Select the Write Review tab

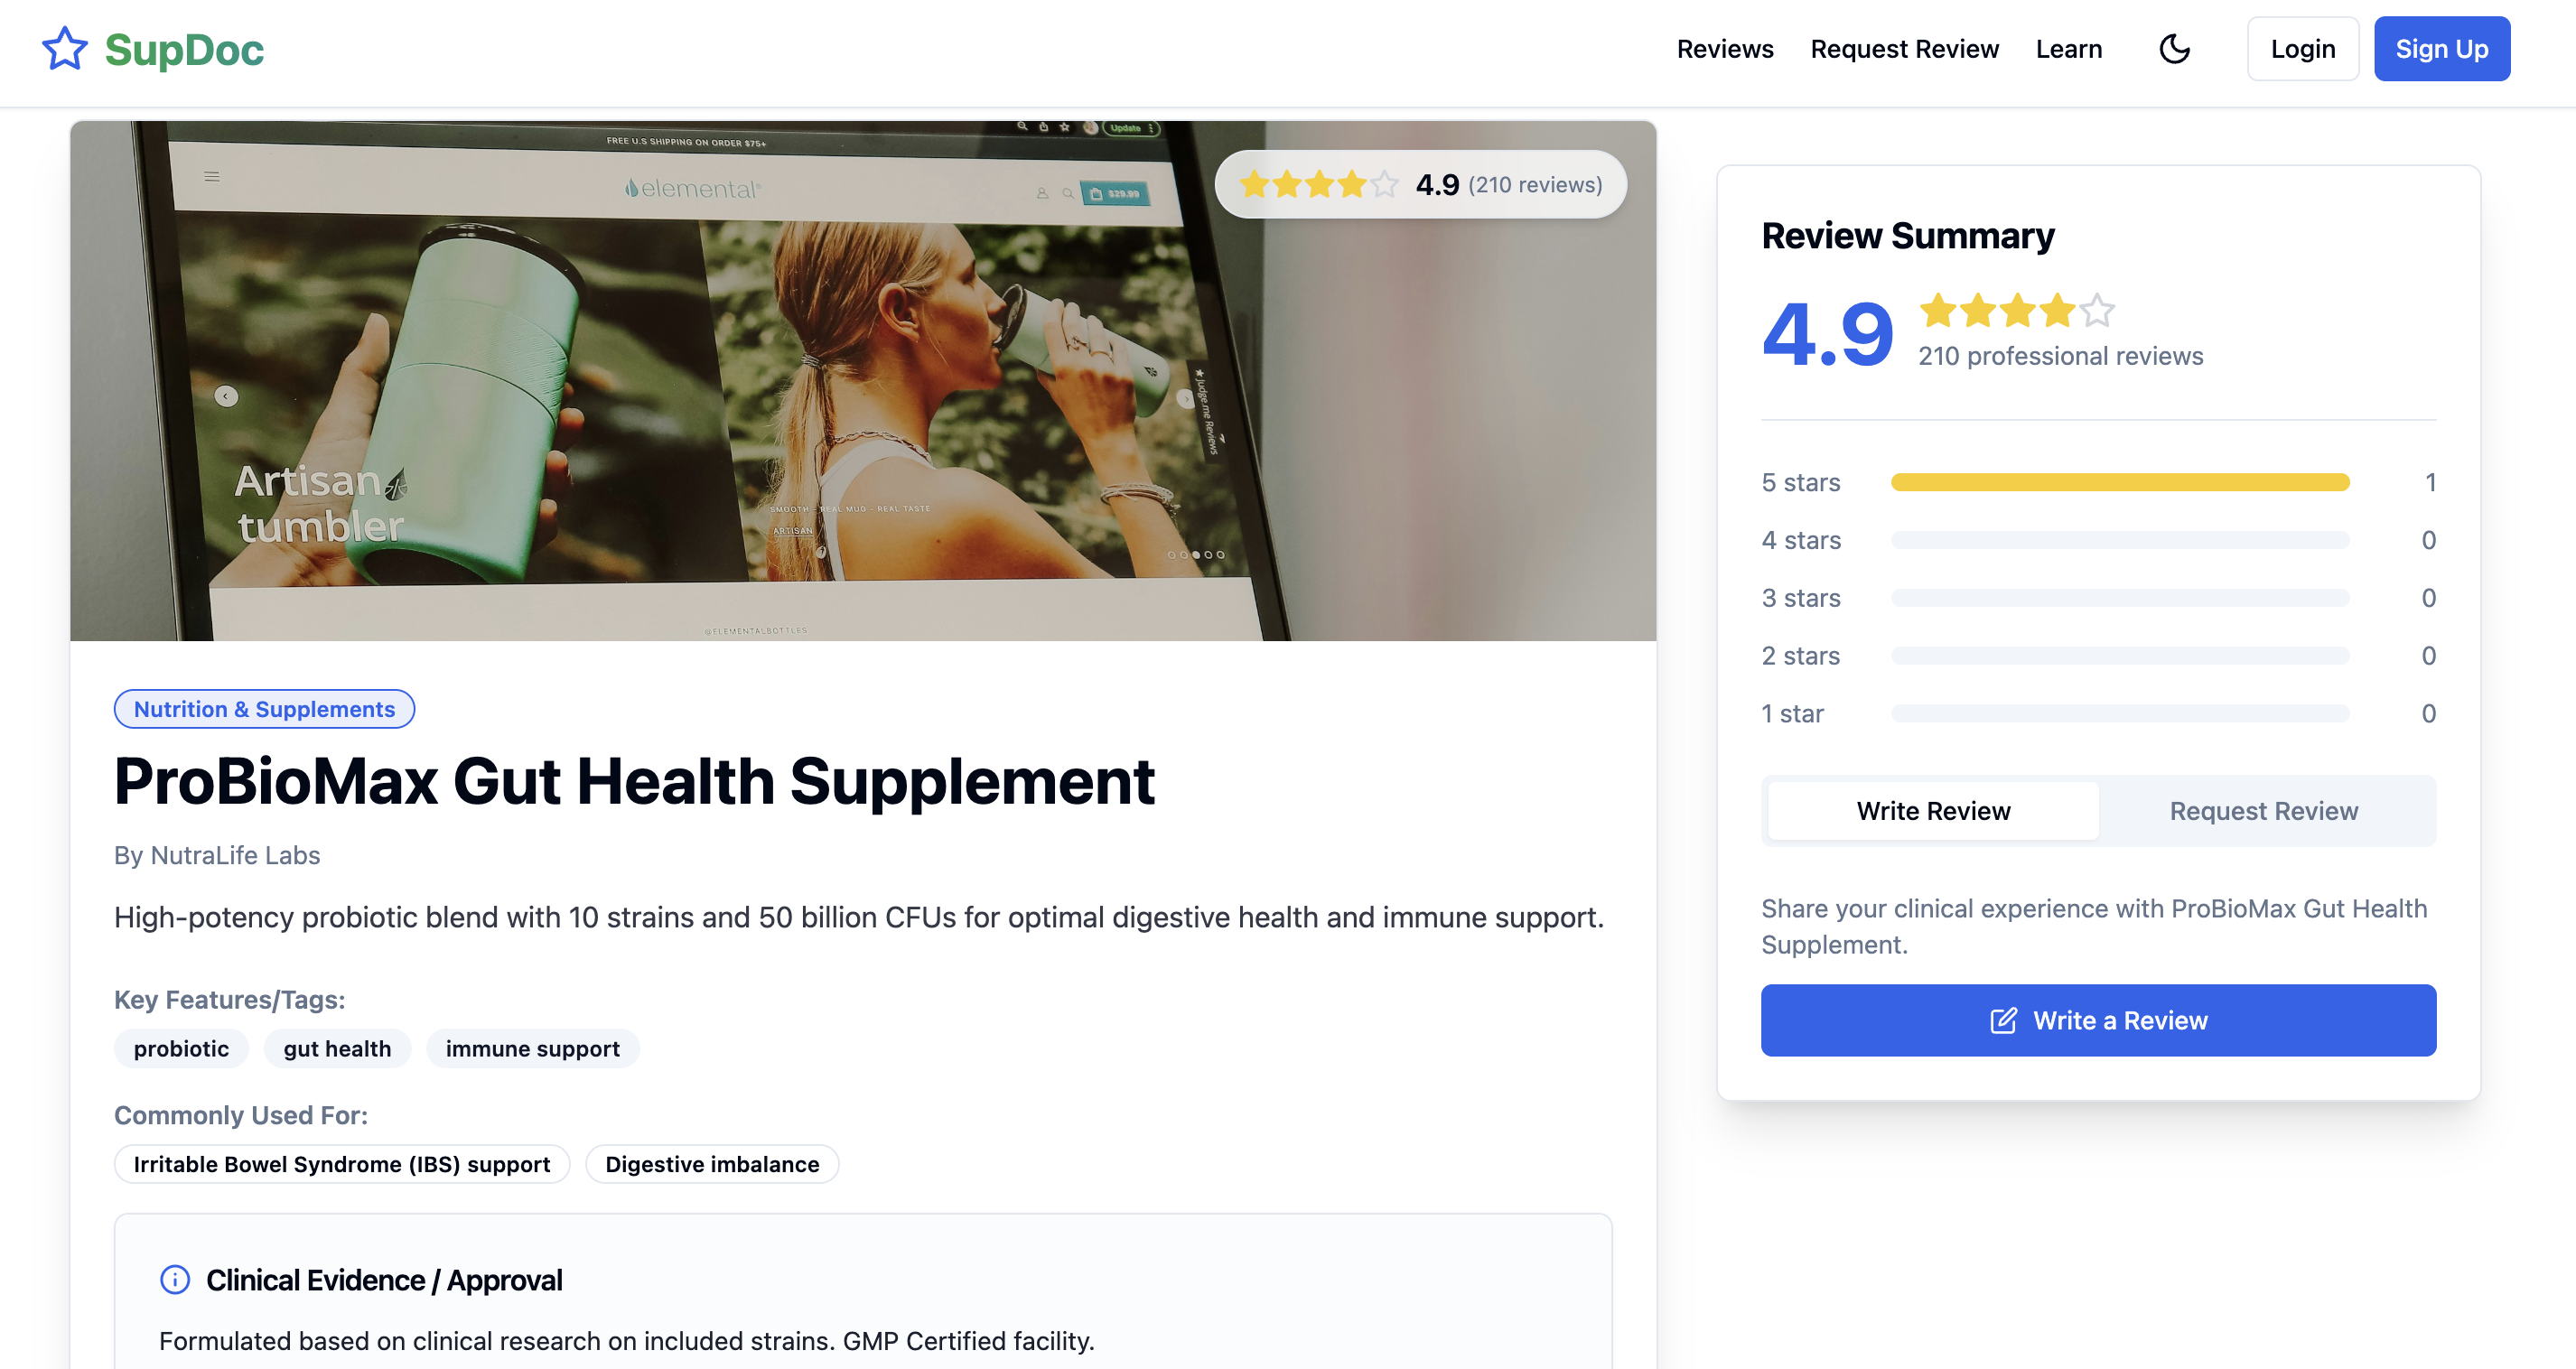(x=1933, y=811)
